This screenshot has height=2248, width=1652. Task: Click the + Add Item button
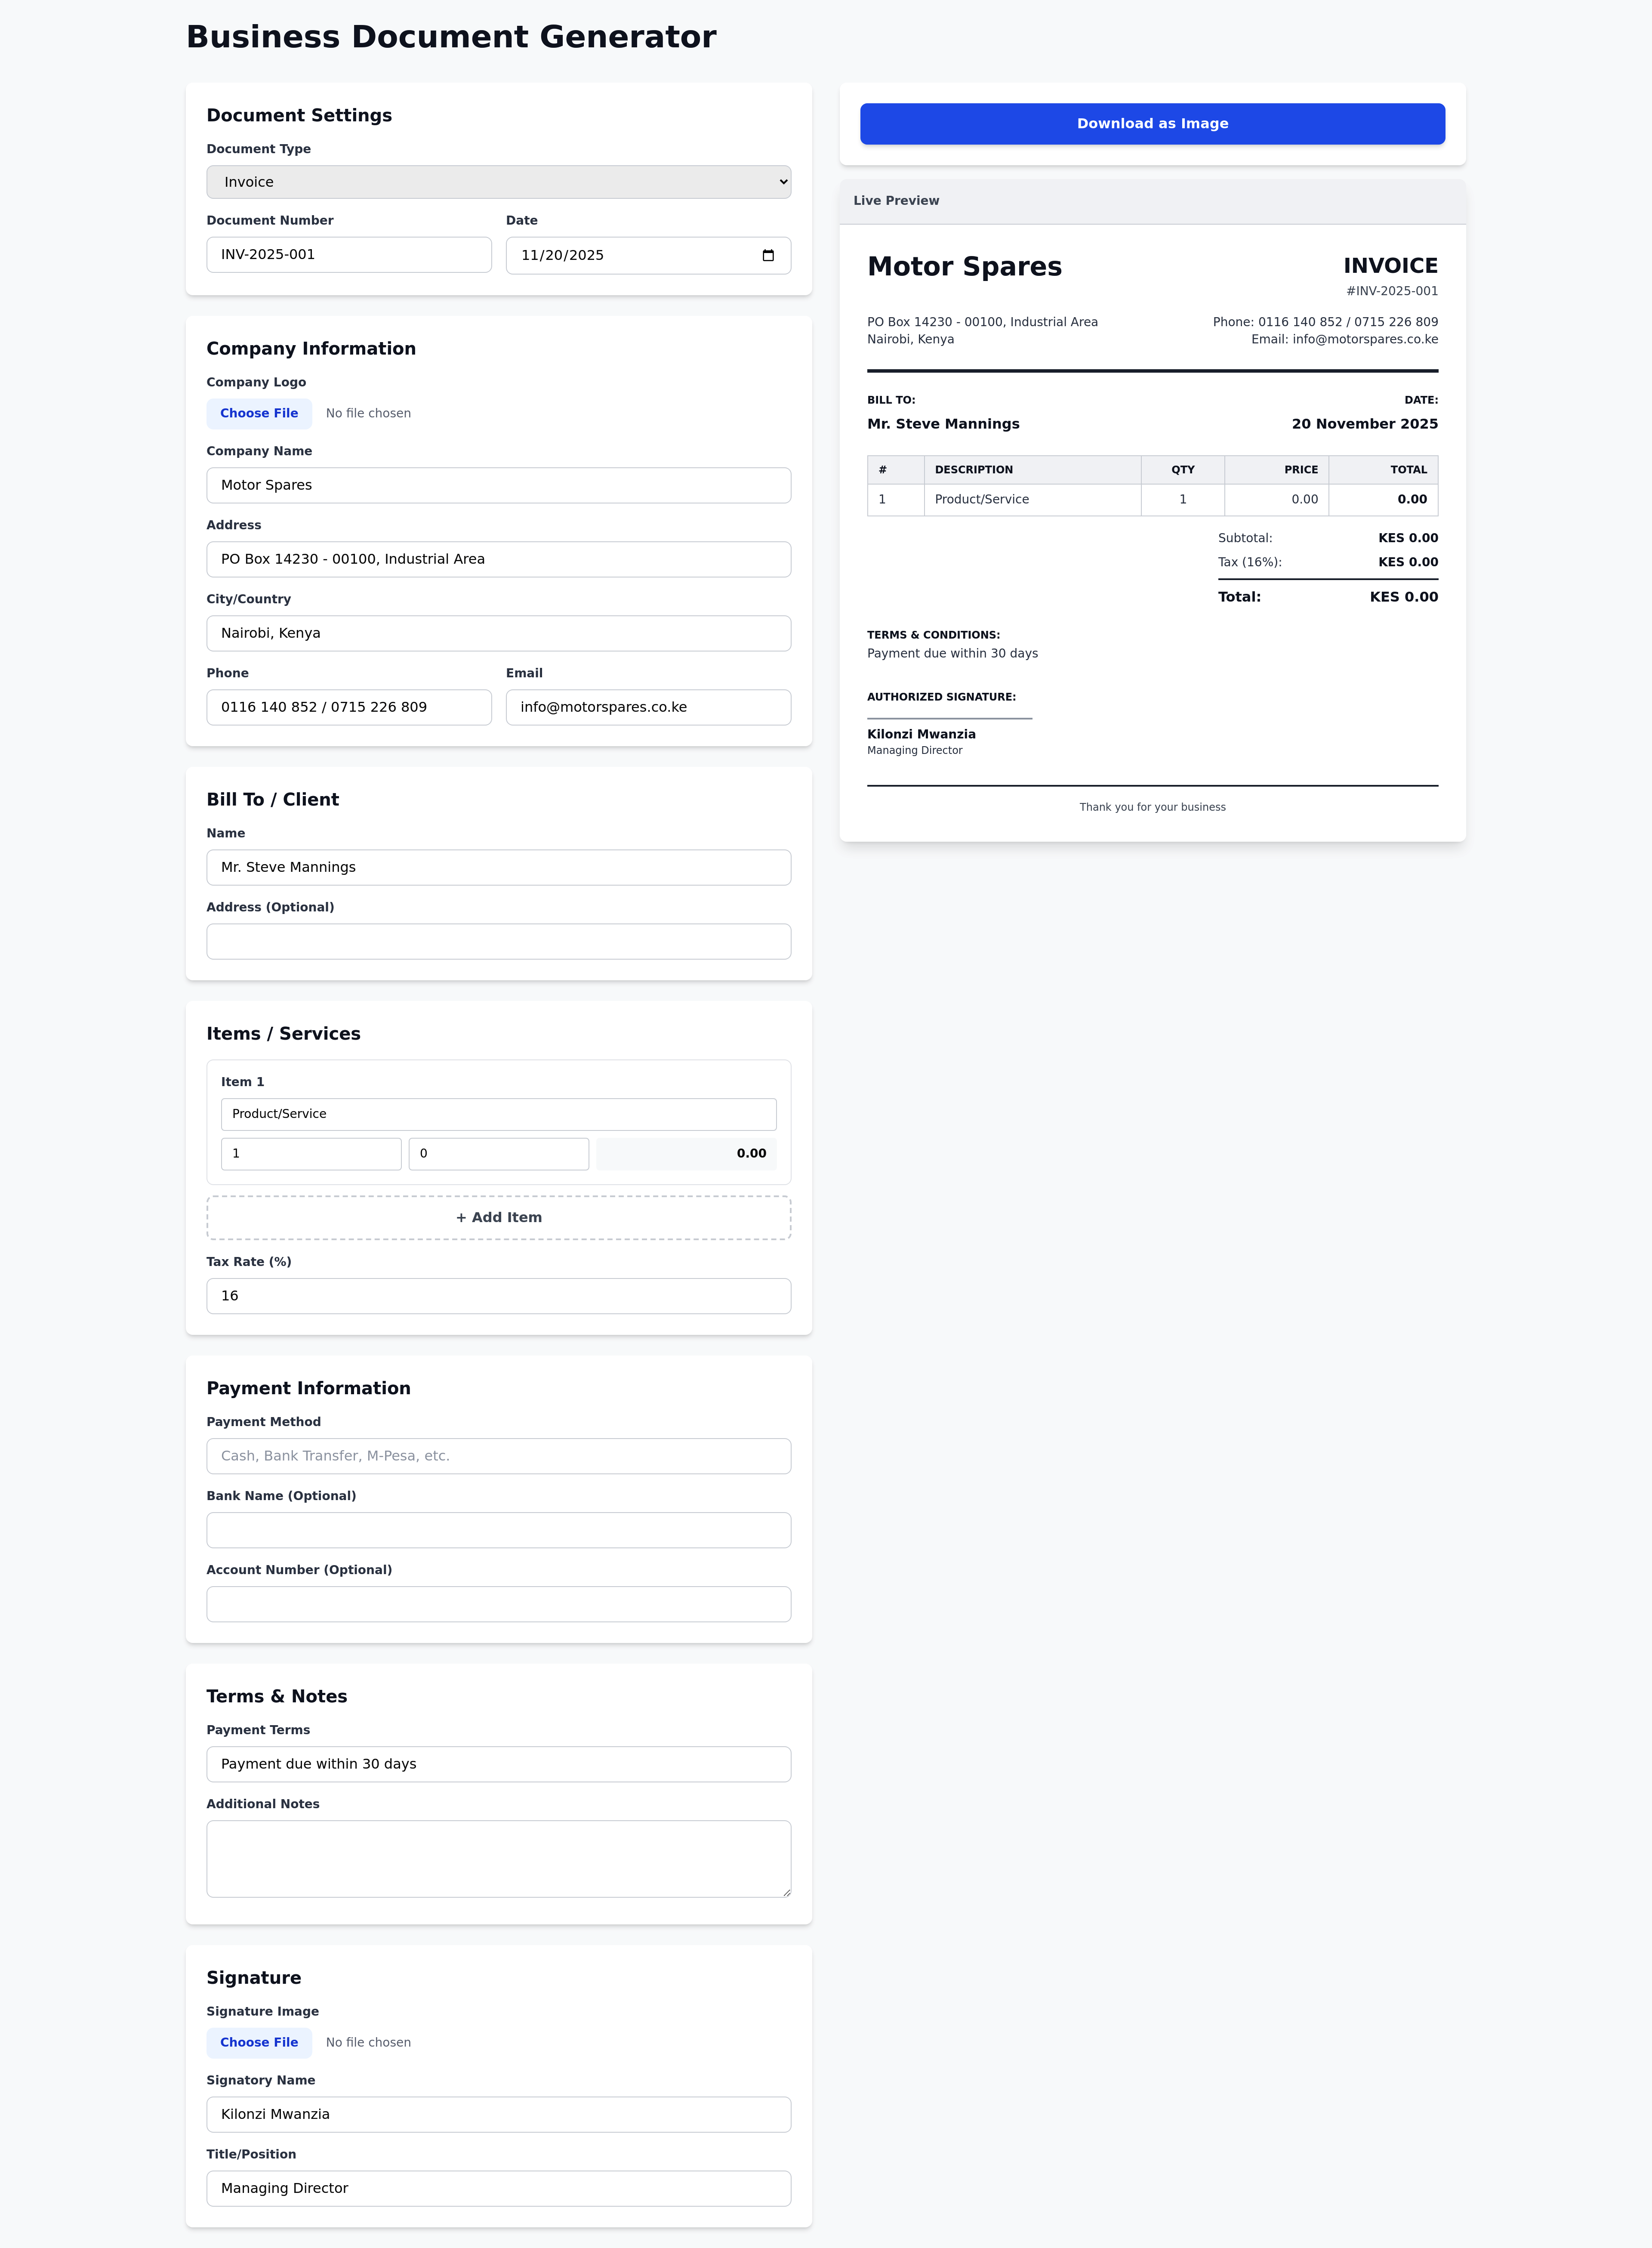(x=498, y=1217)
